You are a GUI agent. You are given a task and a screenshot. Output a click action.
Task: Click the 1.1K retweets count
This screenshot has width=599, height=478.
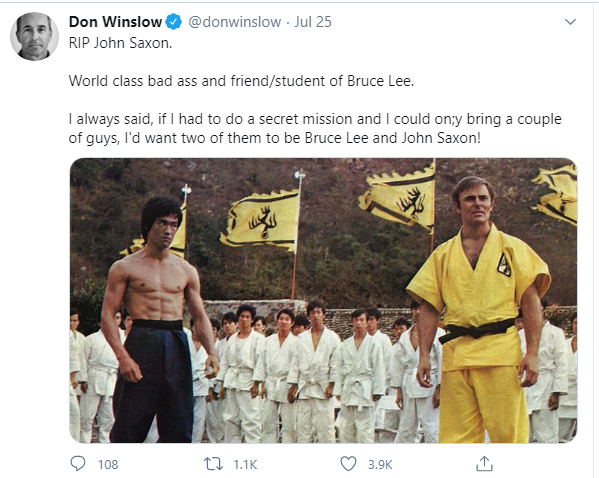(245, 464)
